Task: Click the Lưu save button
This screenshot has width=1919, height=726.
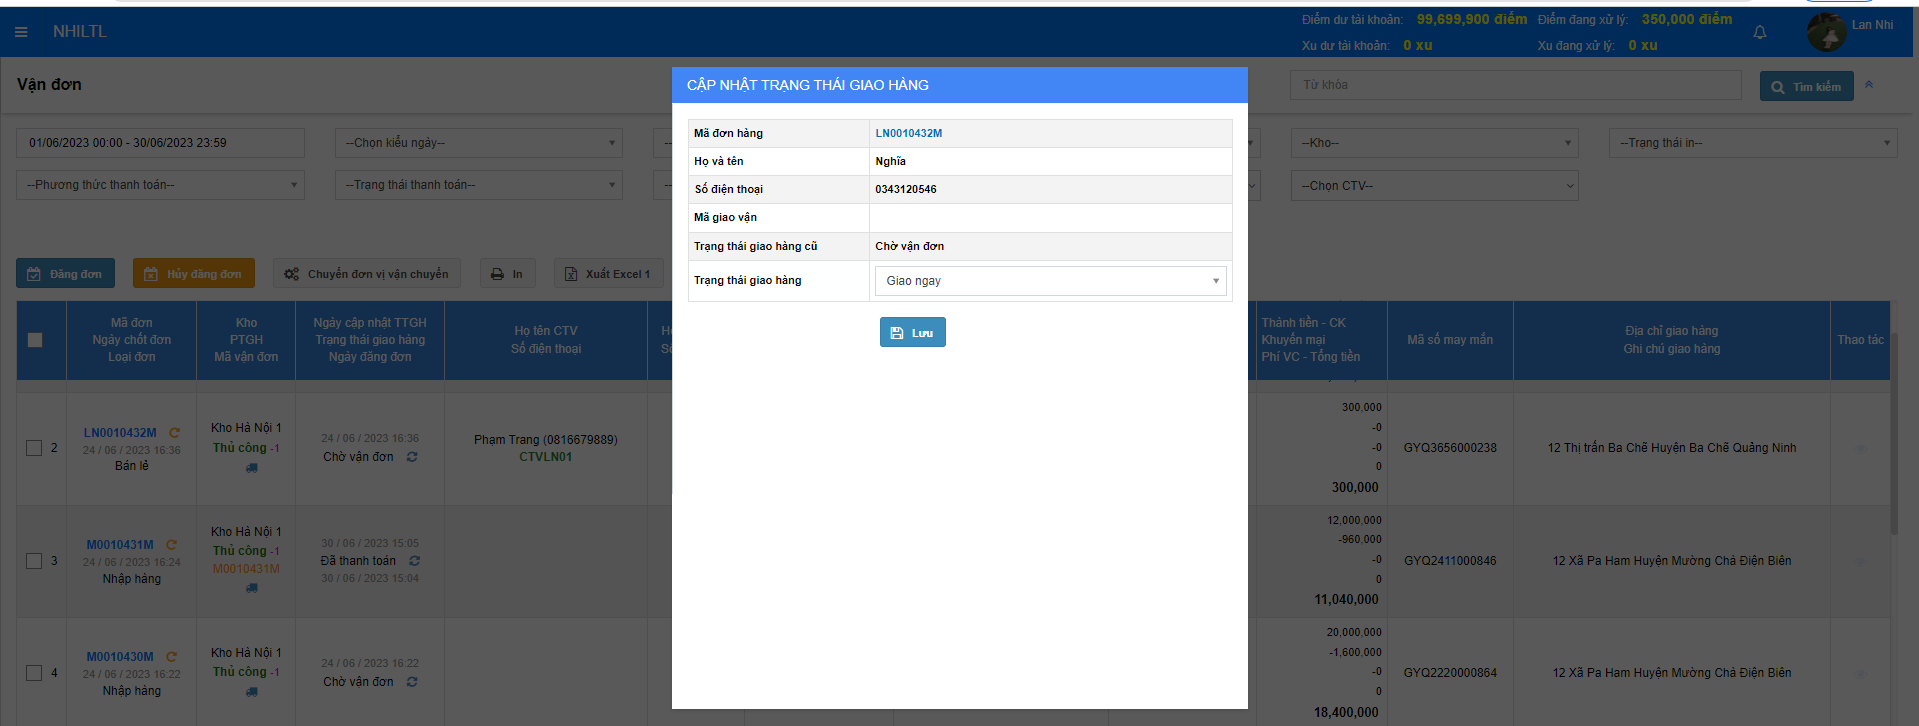Action: coord(912,333)
